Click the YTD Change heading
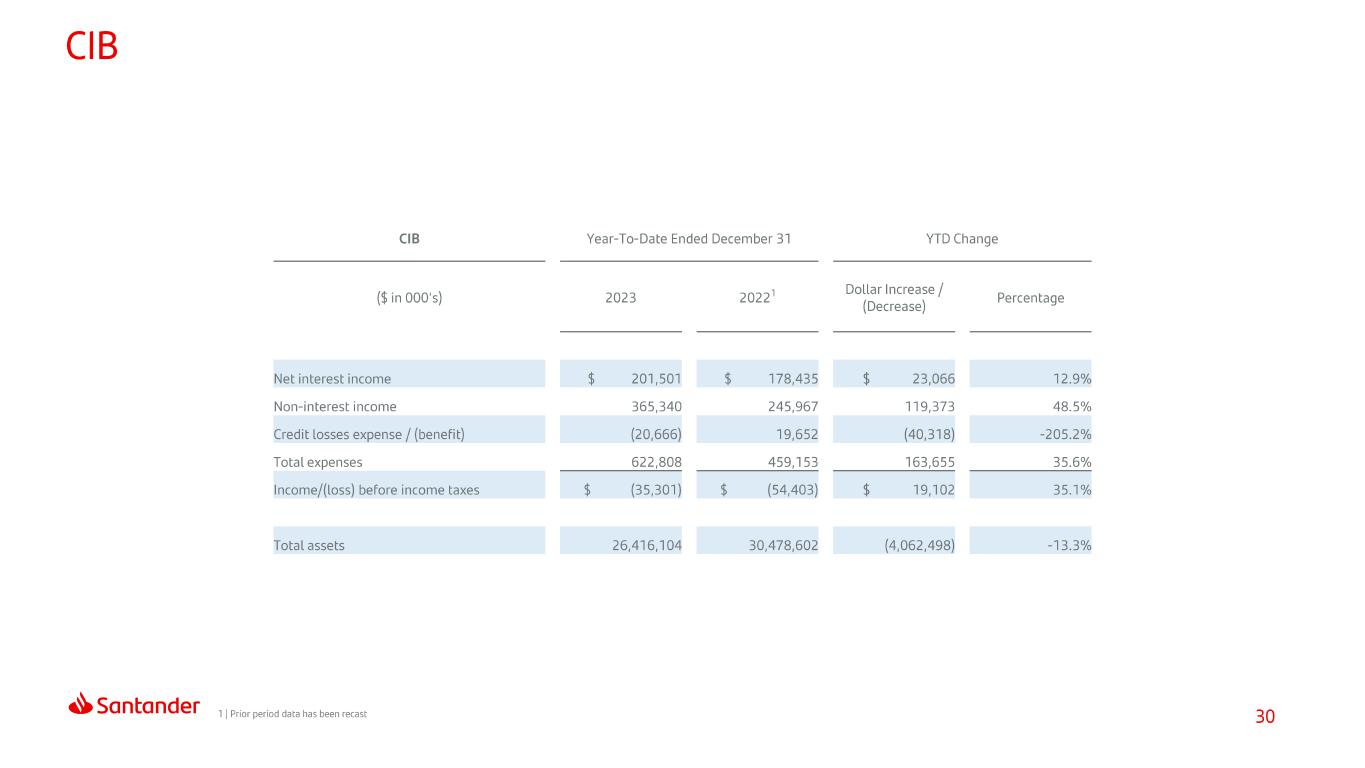Screen dimensions: 1365x768 962,239
